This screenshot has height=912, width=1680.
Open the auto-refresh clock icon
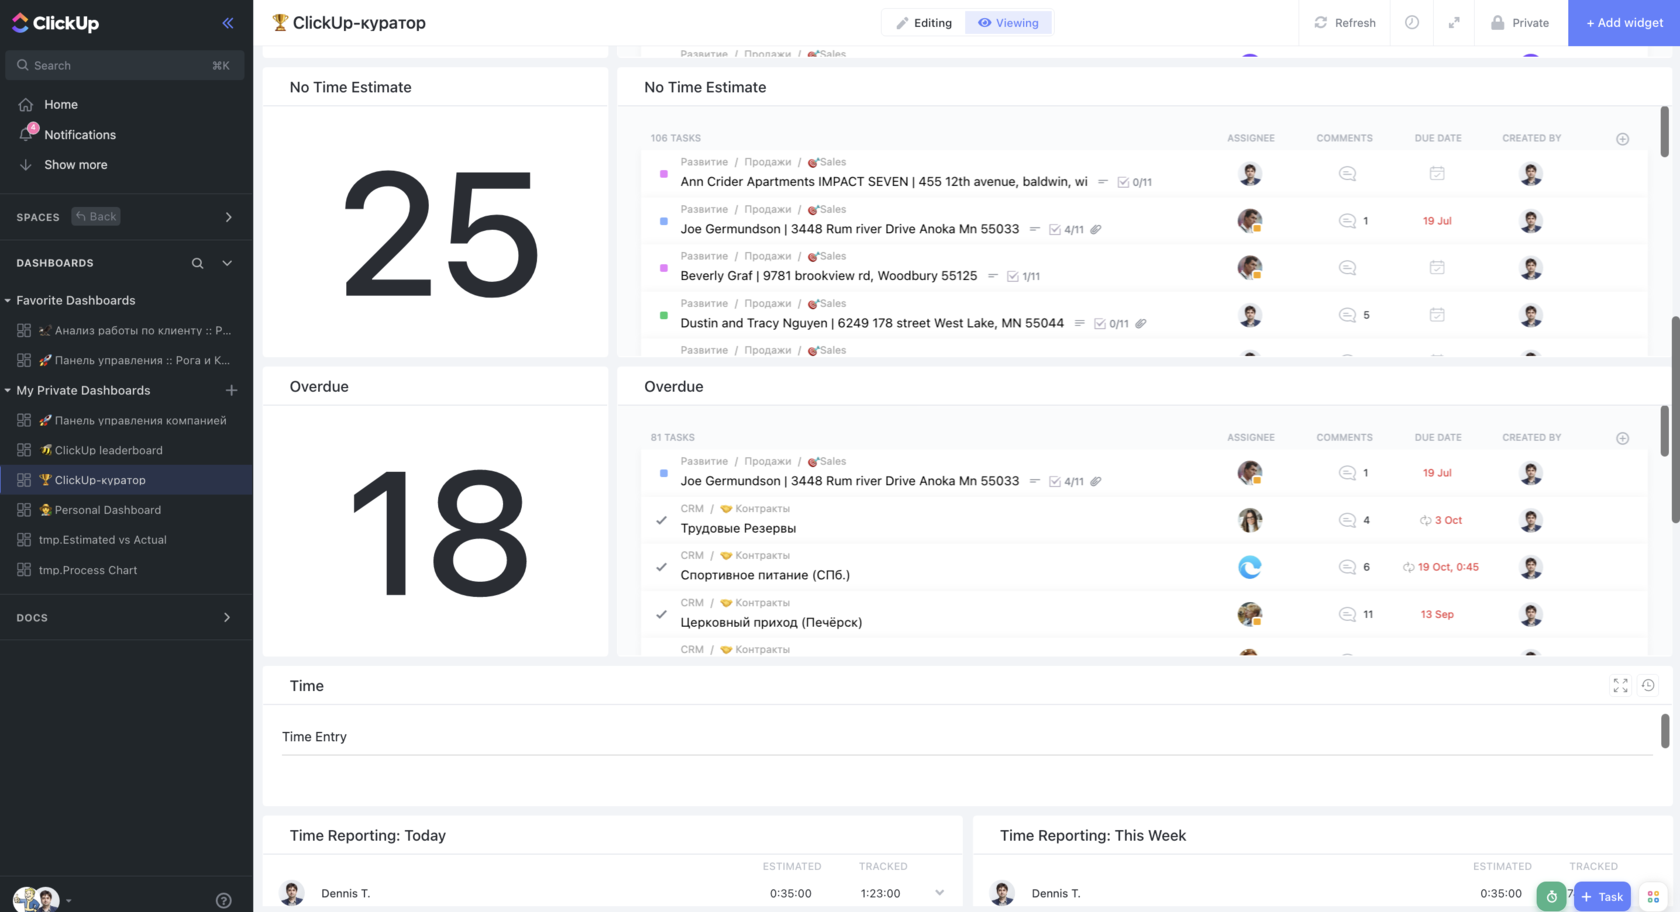click(1411, 23)
